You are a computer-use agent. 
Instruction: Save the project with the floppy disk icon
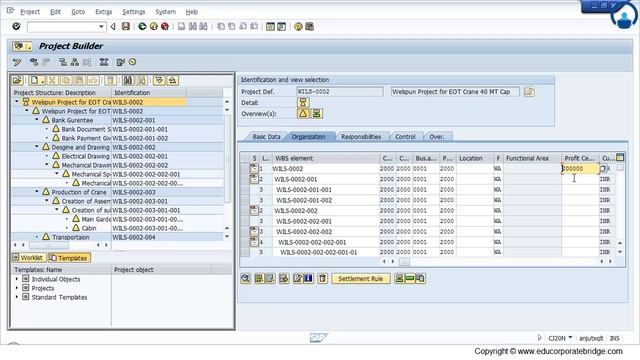(x=126, y=27)
